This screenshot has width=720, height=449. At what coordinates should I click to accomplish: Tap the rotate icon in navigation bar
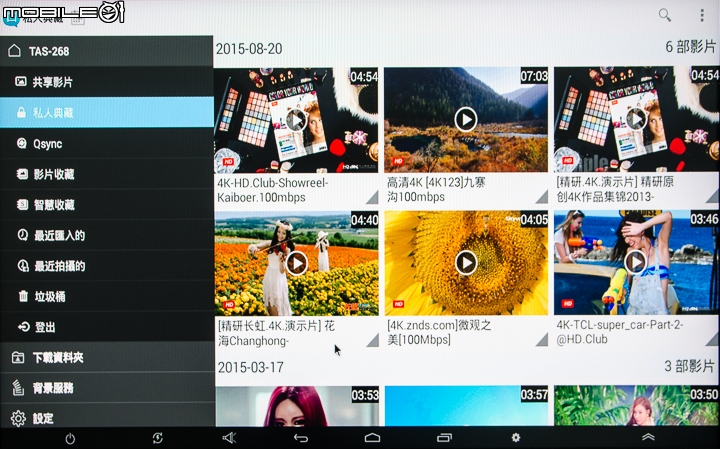coord(158,438)
